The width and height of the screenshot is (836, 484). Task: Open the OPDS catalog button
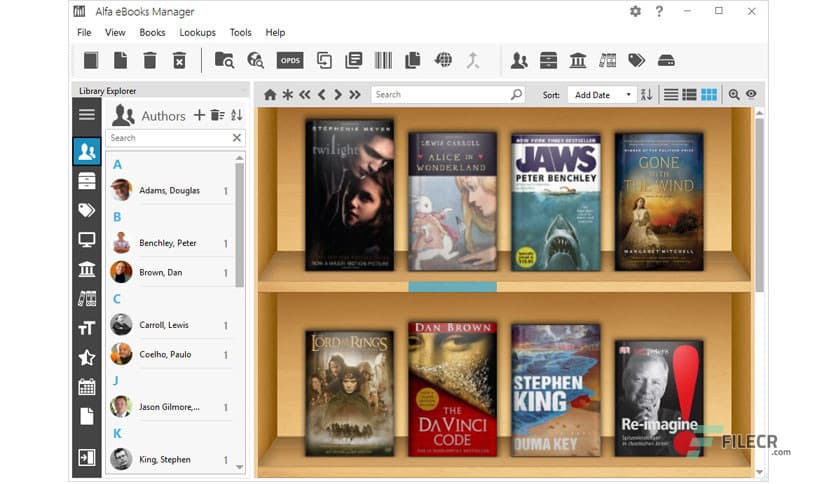(x=290, y=60)
